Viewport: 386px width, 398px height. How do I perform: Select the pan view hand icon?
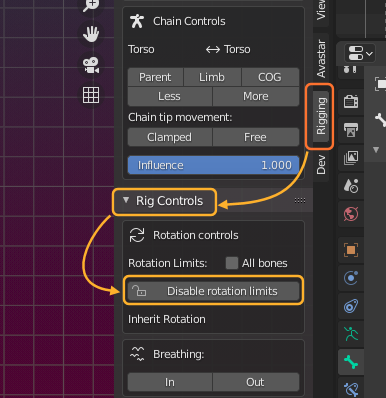coord(91,34)
